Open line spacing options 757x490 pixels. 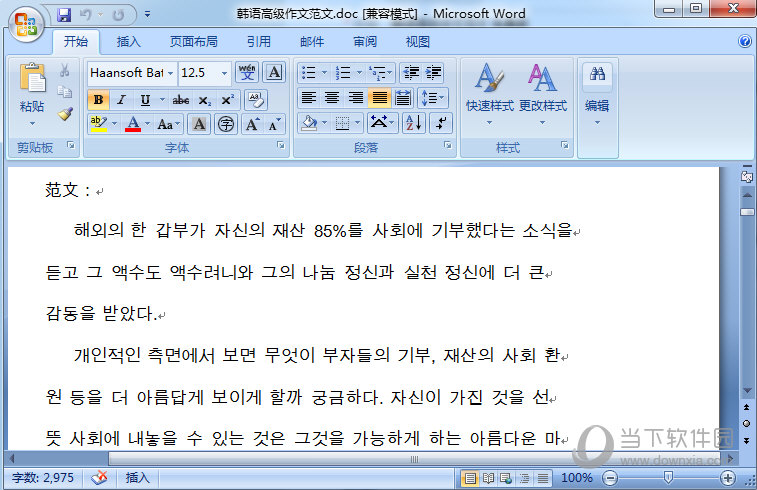click(433, 98)
